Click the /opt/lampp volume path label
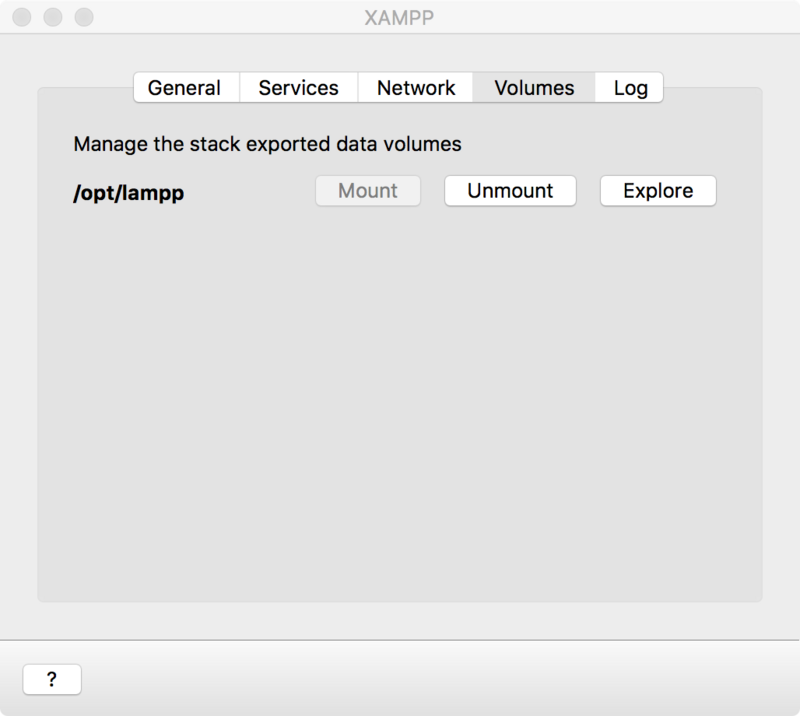 pos(129,192)
